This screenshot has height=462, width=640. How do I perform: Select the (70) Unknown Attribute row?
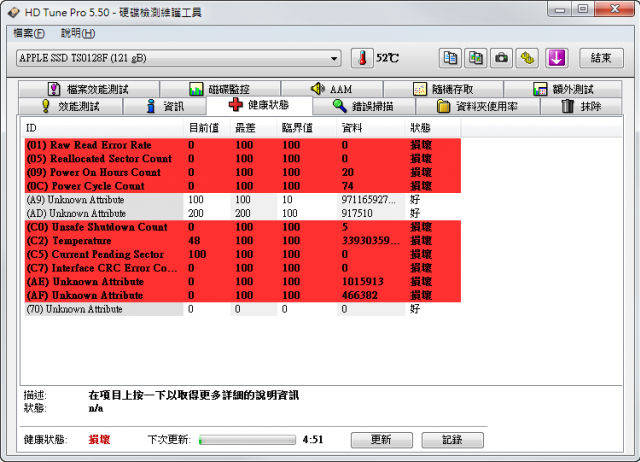coord(242,309)
